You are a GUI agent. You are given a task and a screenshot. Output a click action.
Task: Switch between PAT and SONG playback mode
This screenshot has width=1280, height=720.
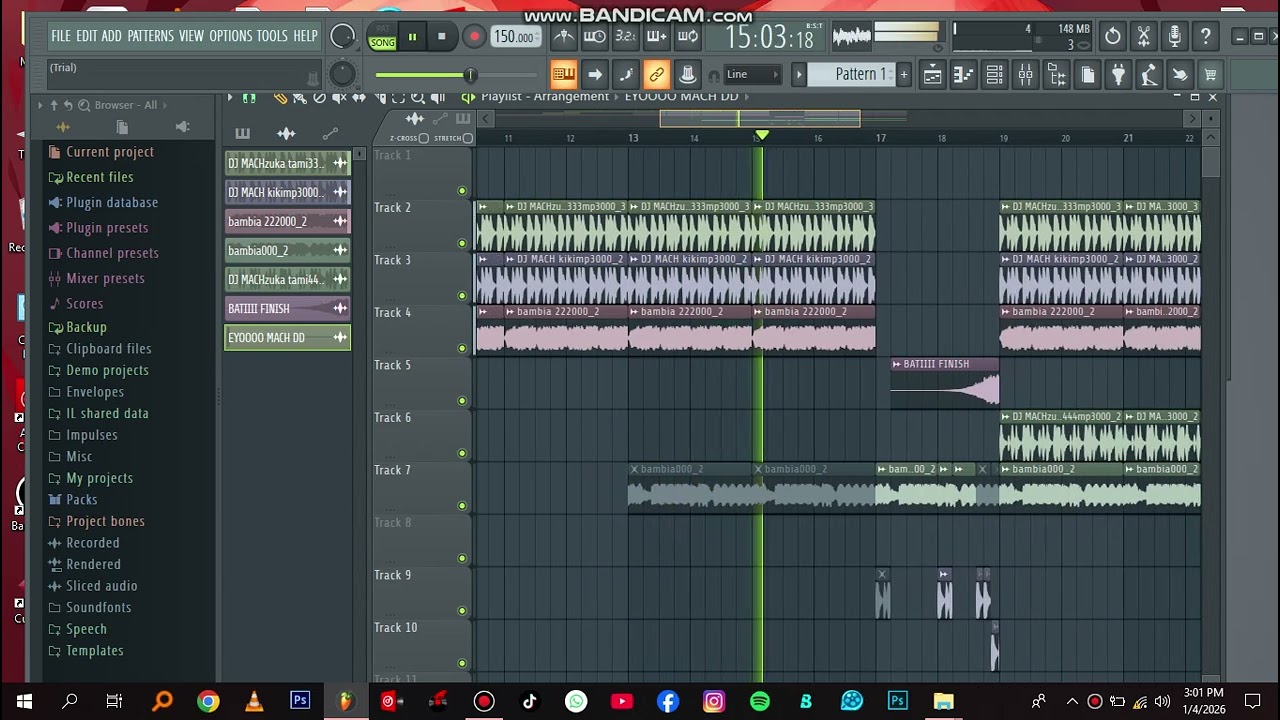point(382,37)
